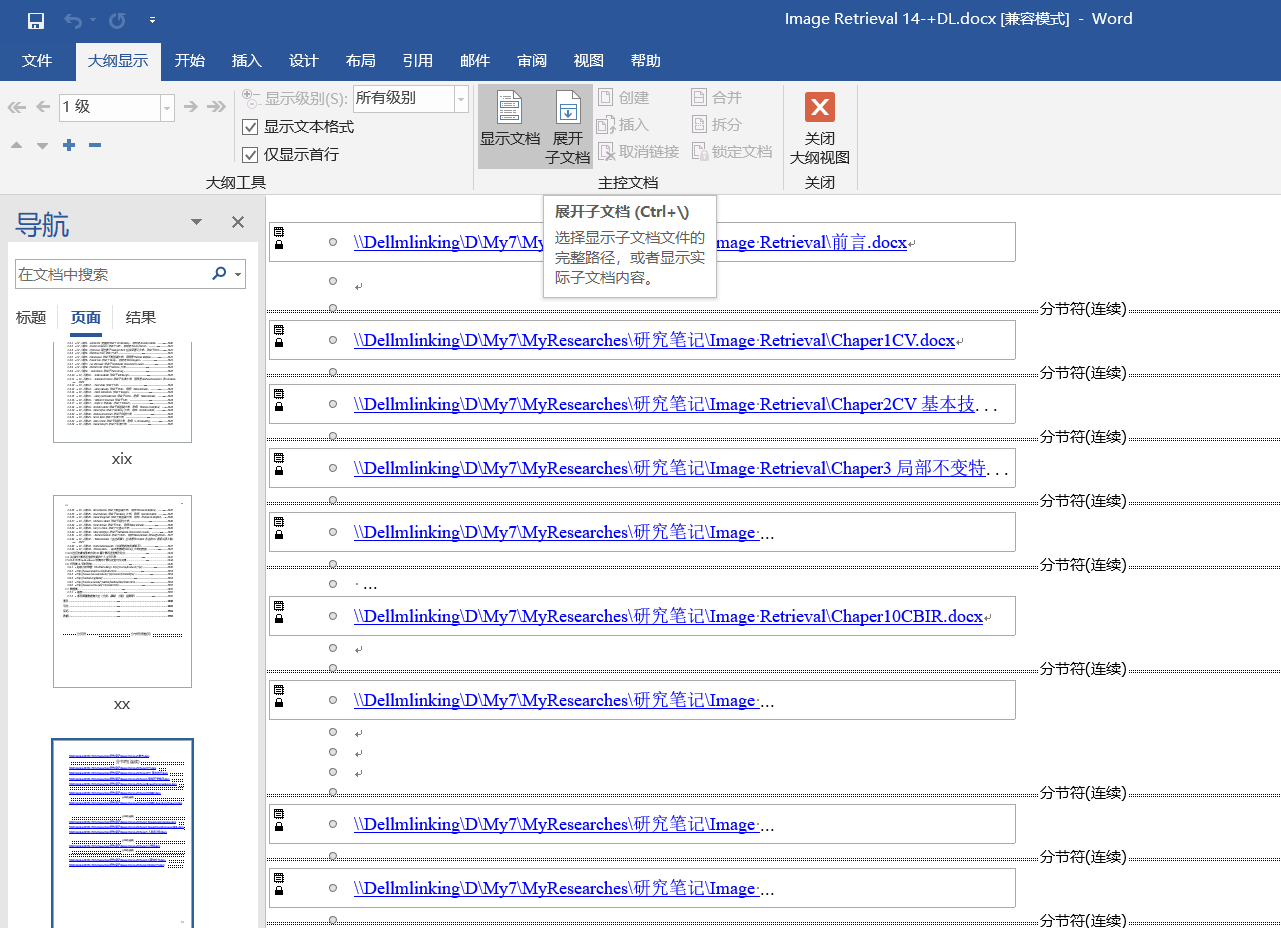Select the highlighted page thumbnail with blue links
Image resolution: width=1281 pixels, height=928 pixels.
tap(122, 833)
